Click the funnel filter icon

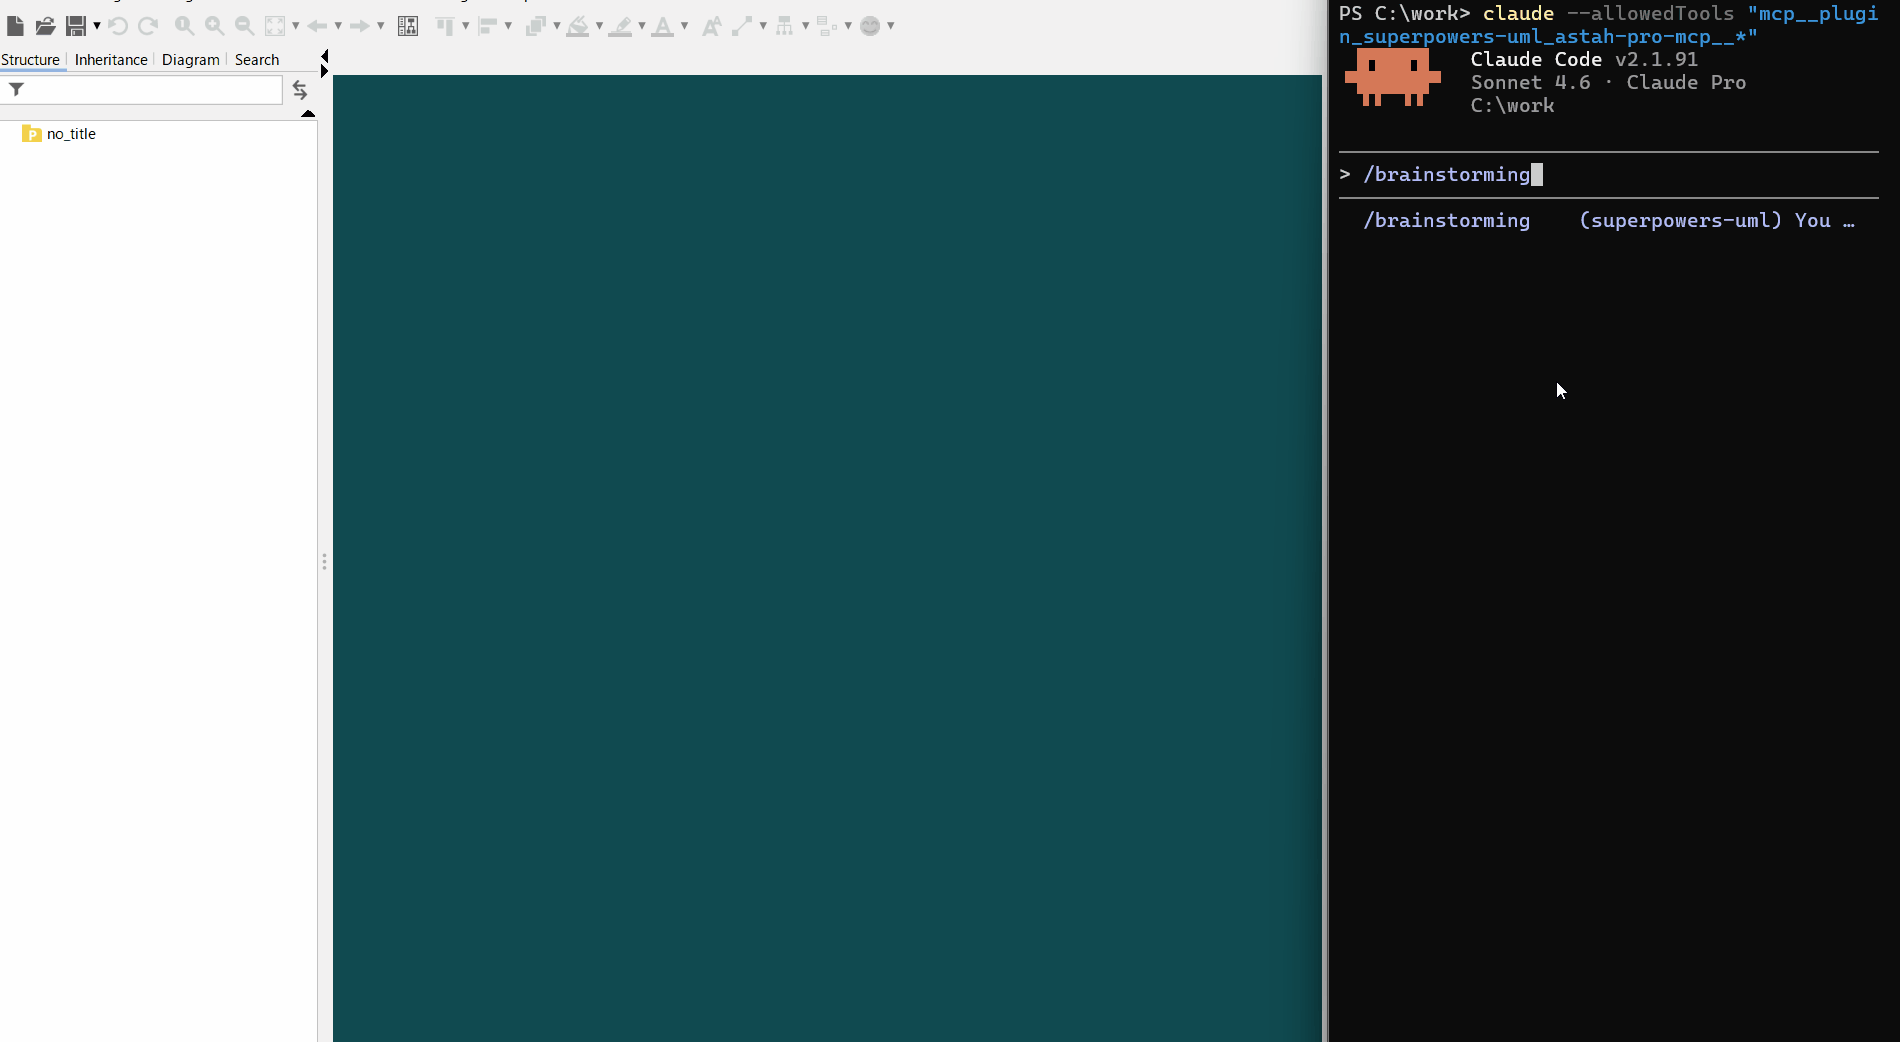[16, 90]
